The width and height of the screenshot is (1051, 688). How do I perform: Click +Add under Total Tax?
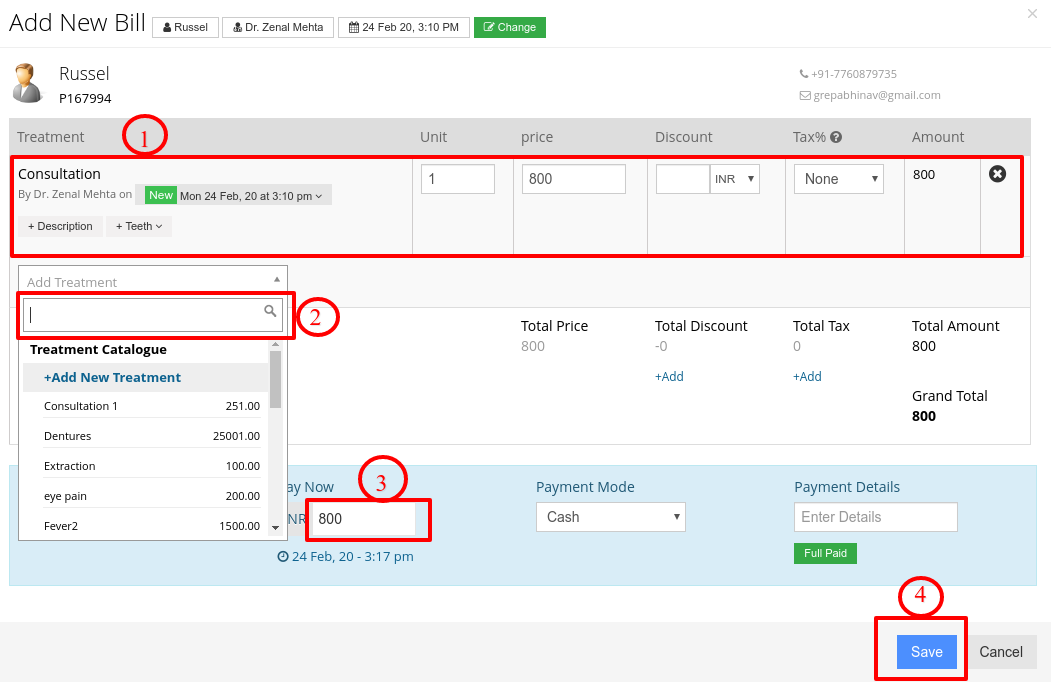click(807, 377)
